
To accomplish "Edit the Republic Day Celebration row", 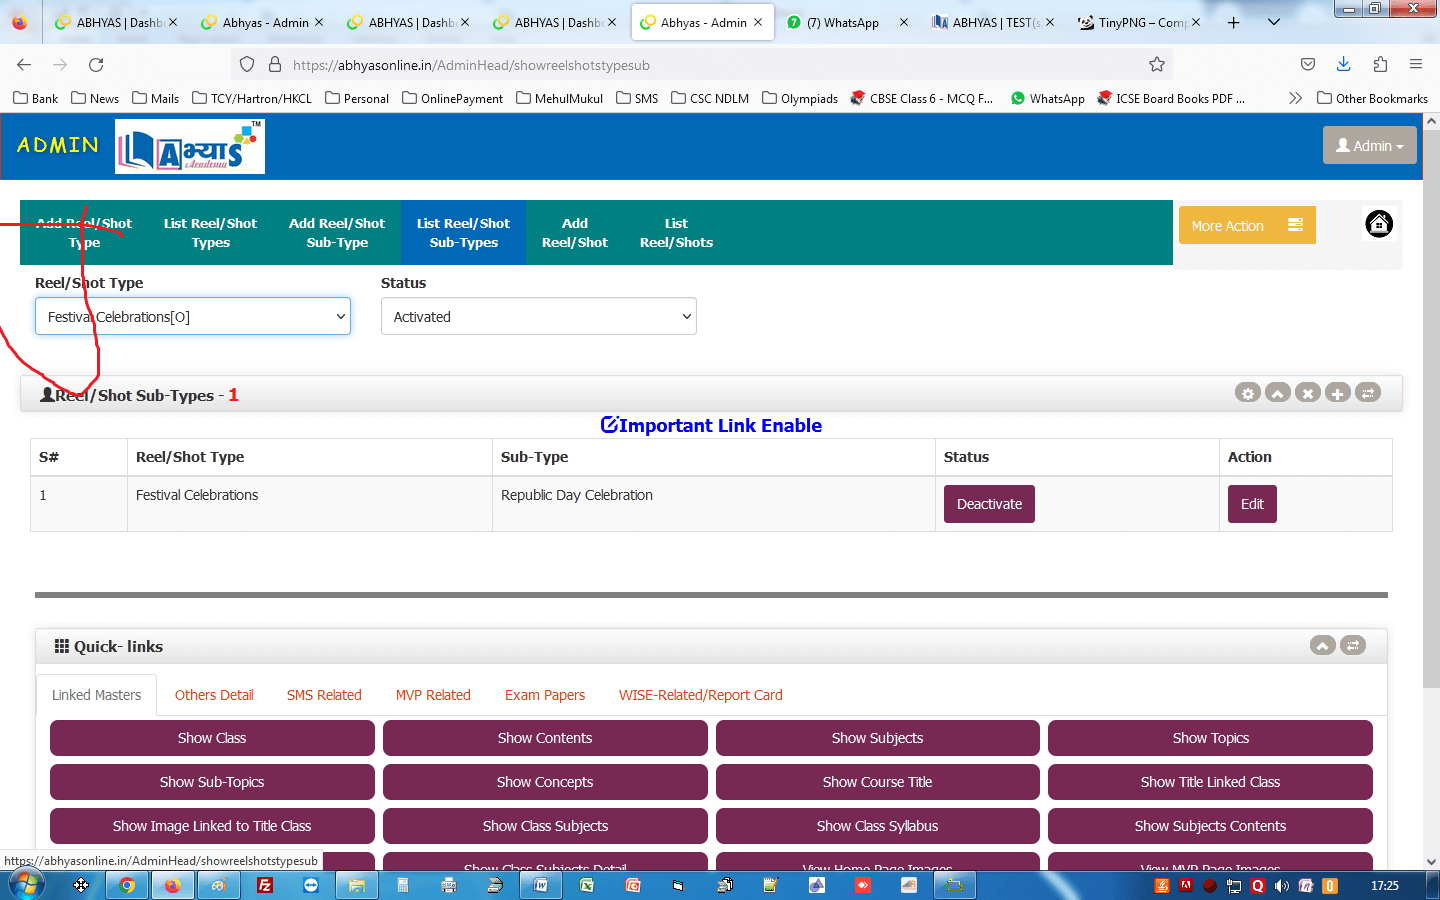I will click(x=1251, y=504).
